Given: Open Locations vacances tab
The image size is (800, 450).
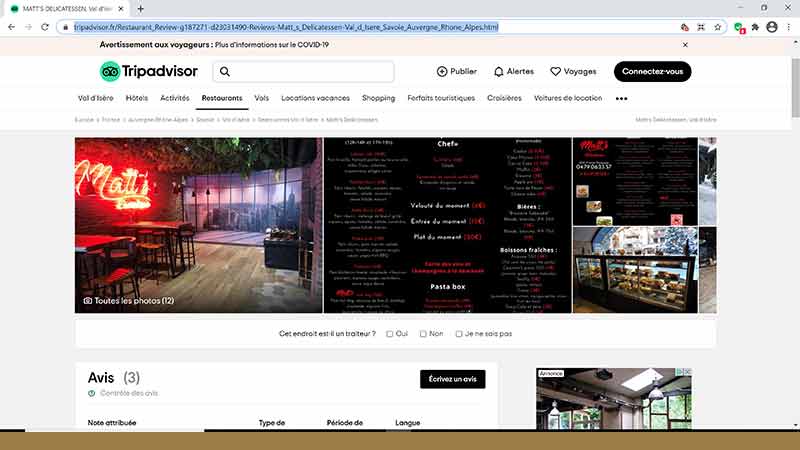Looking at the screenshot, I should coord(315,98).
